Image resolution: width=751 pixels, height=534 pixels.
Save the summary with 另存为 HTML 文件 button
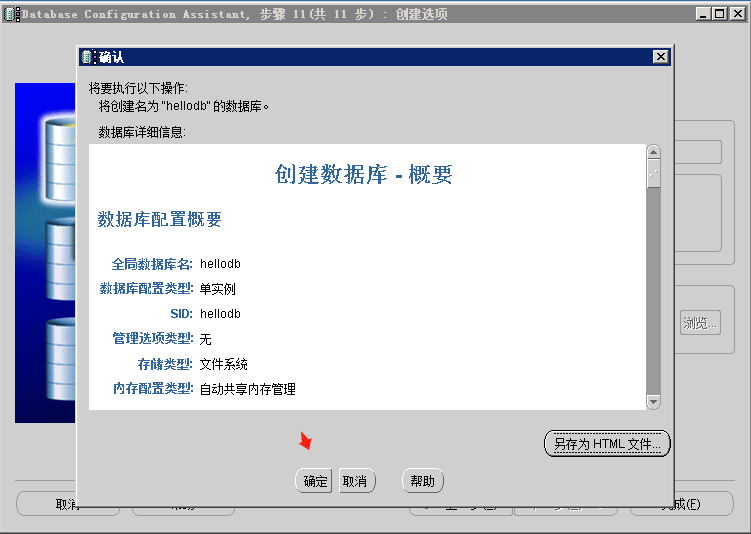pos(607,443)
